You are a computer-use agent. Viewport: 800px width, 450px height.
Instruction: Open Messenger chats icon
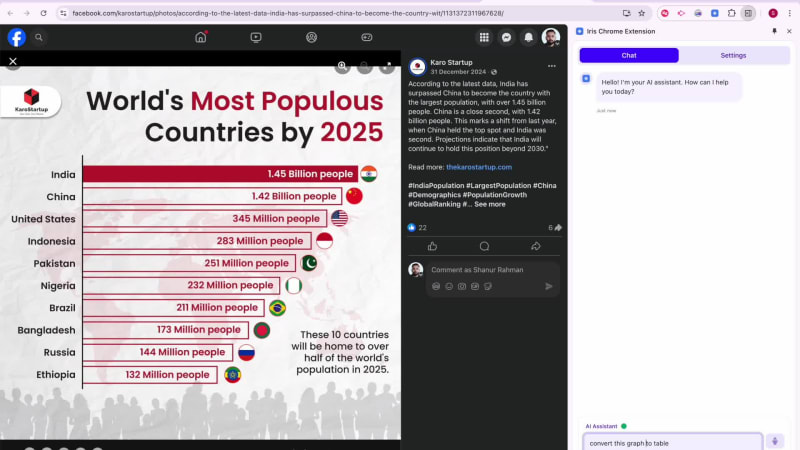[x=506, y=37]
